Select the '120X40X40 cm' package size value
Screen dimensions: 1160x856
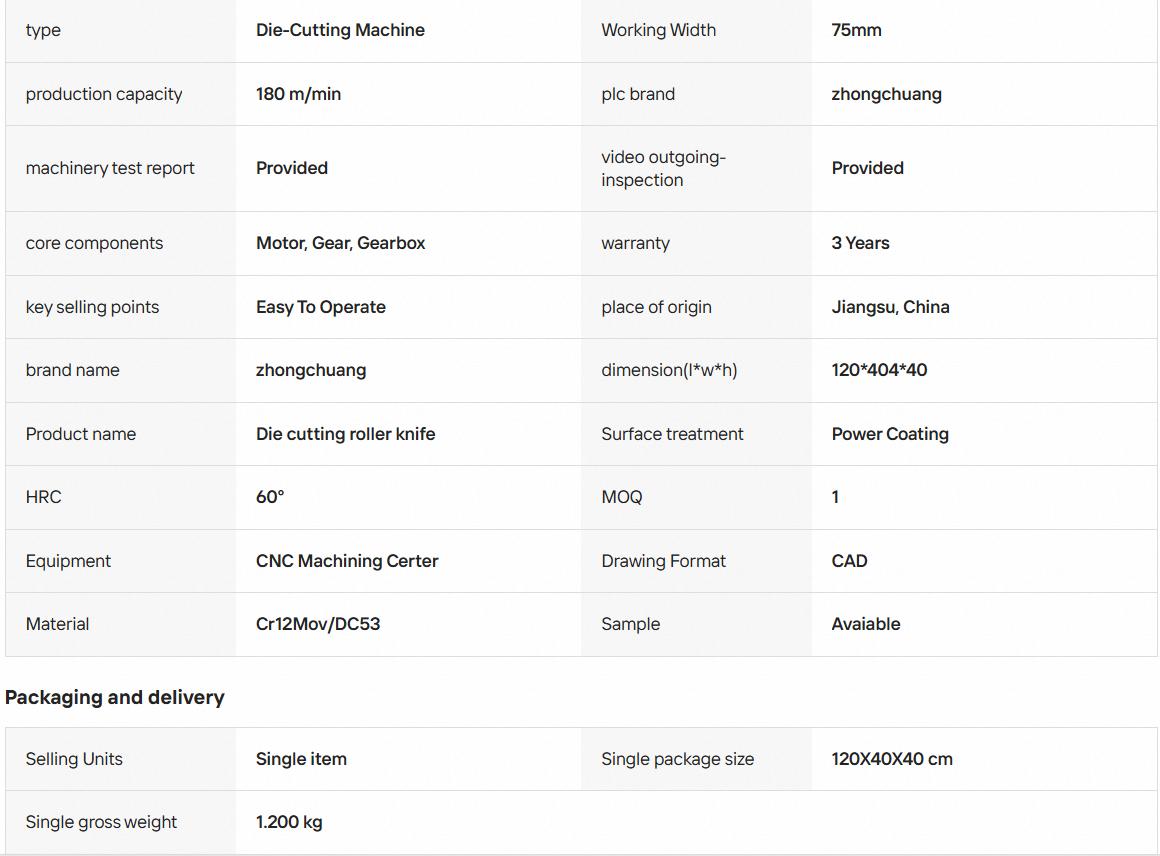point(892,759)
